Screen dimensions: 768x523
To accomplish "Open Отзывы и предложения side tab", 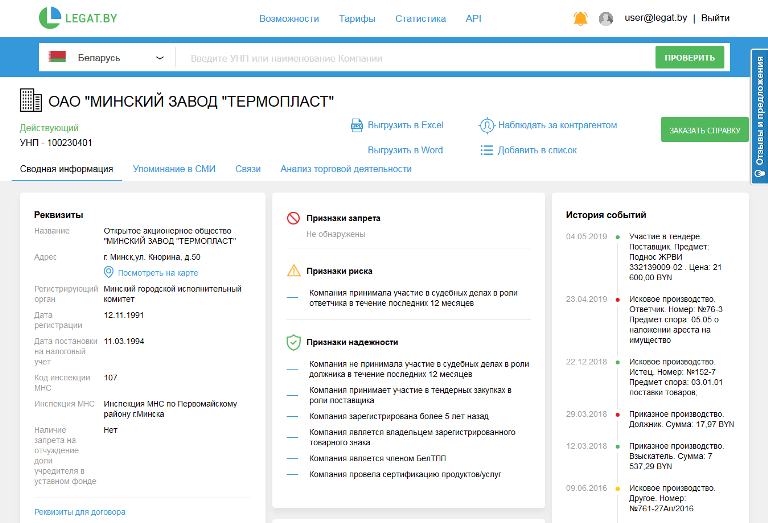I will pos(760,117).
